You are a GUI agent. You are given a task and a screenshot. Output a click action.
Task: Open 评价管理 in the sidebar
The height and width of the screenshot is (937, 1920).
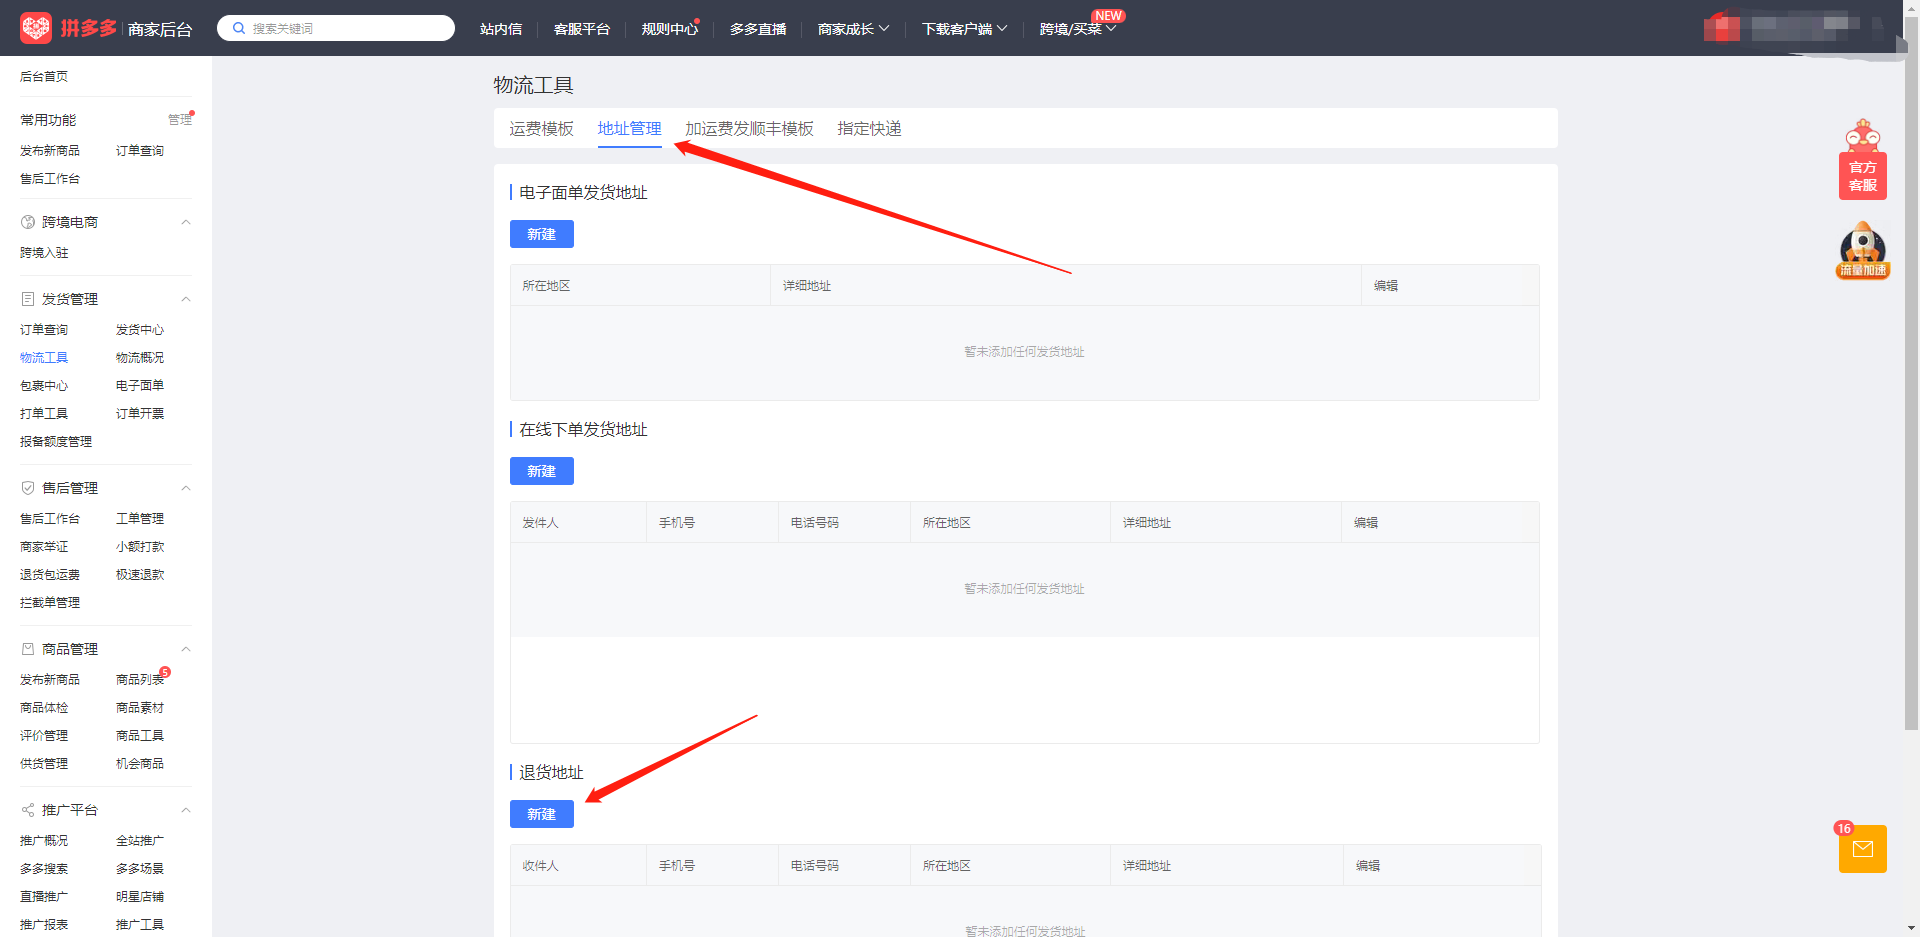coord(44,736)
